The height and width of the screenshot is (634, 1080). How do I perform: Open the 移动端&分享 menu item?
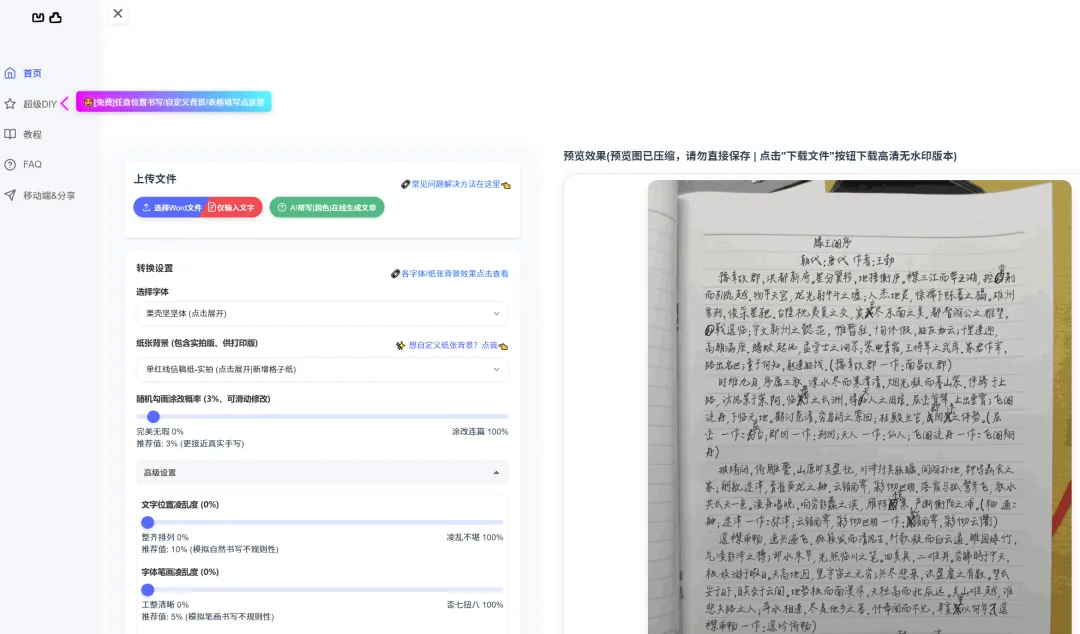coord(49,196)
